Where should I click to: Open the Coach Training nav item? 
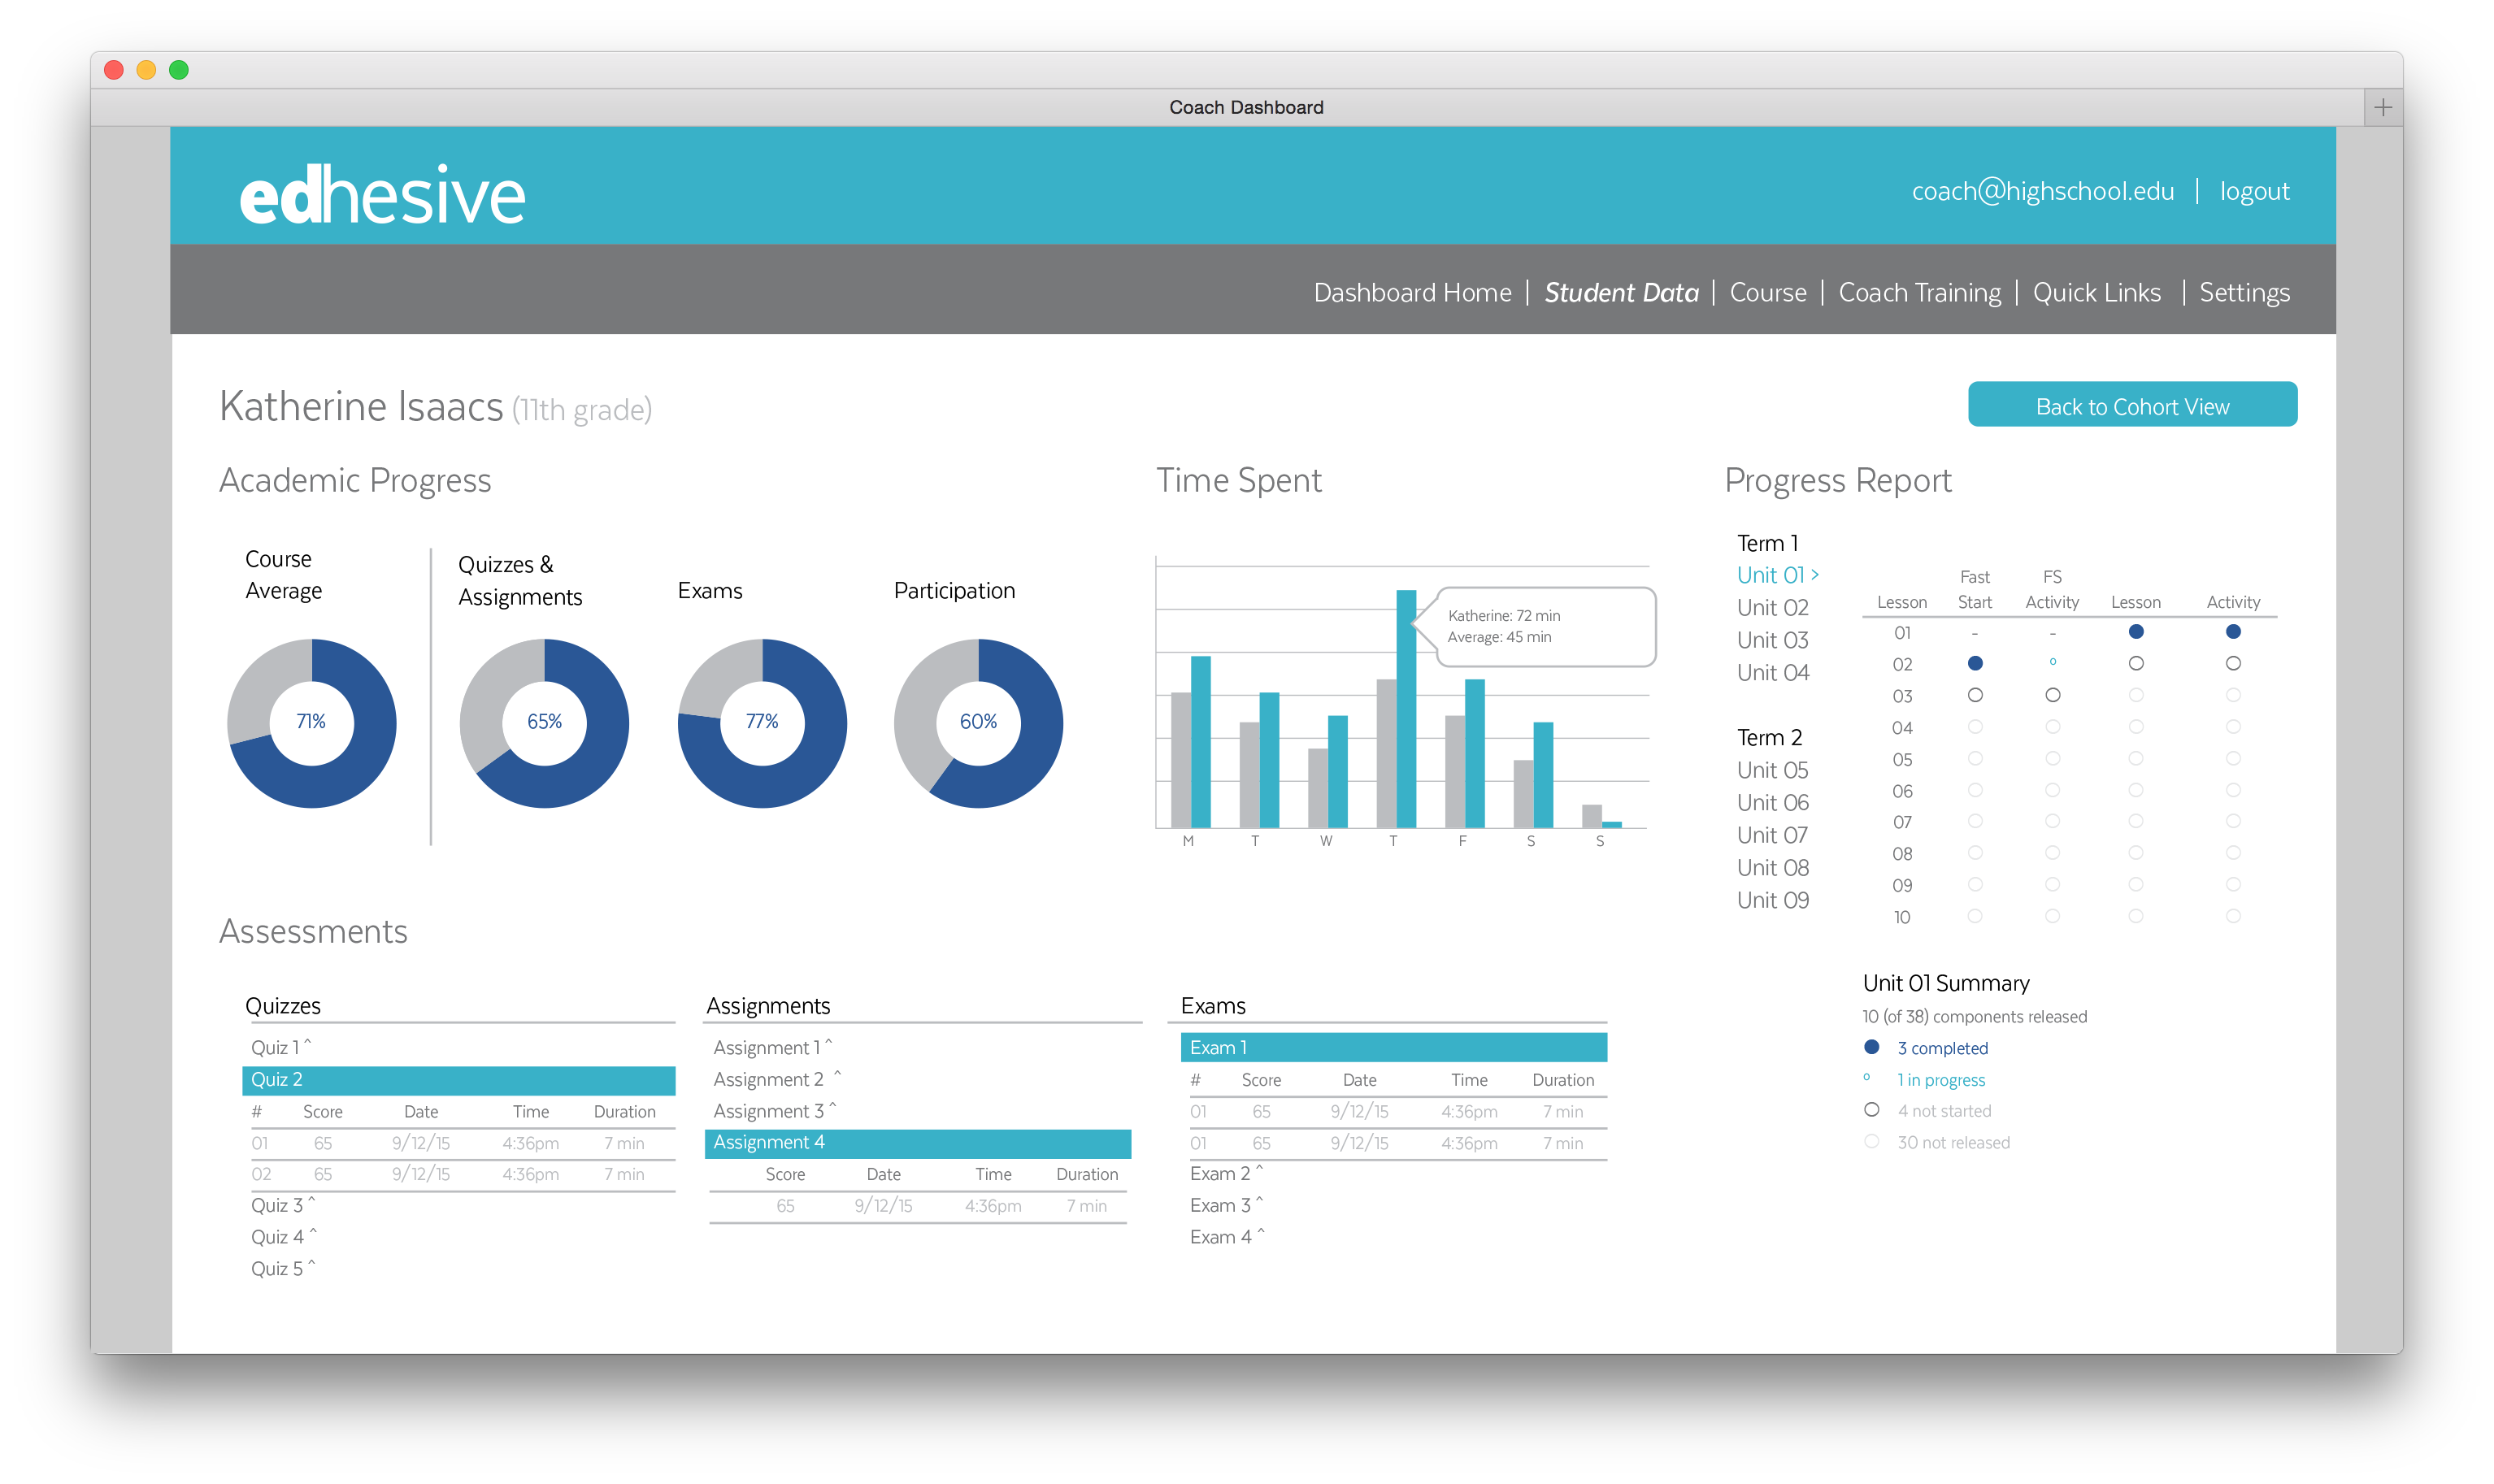(1919, 292)
